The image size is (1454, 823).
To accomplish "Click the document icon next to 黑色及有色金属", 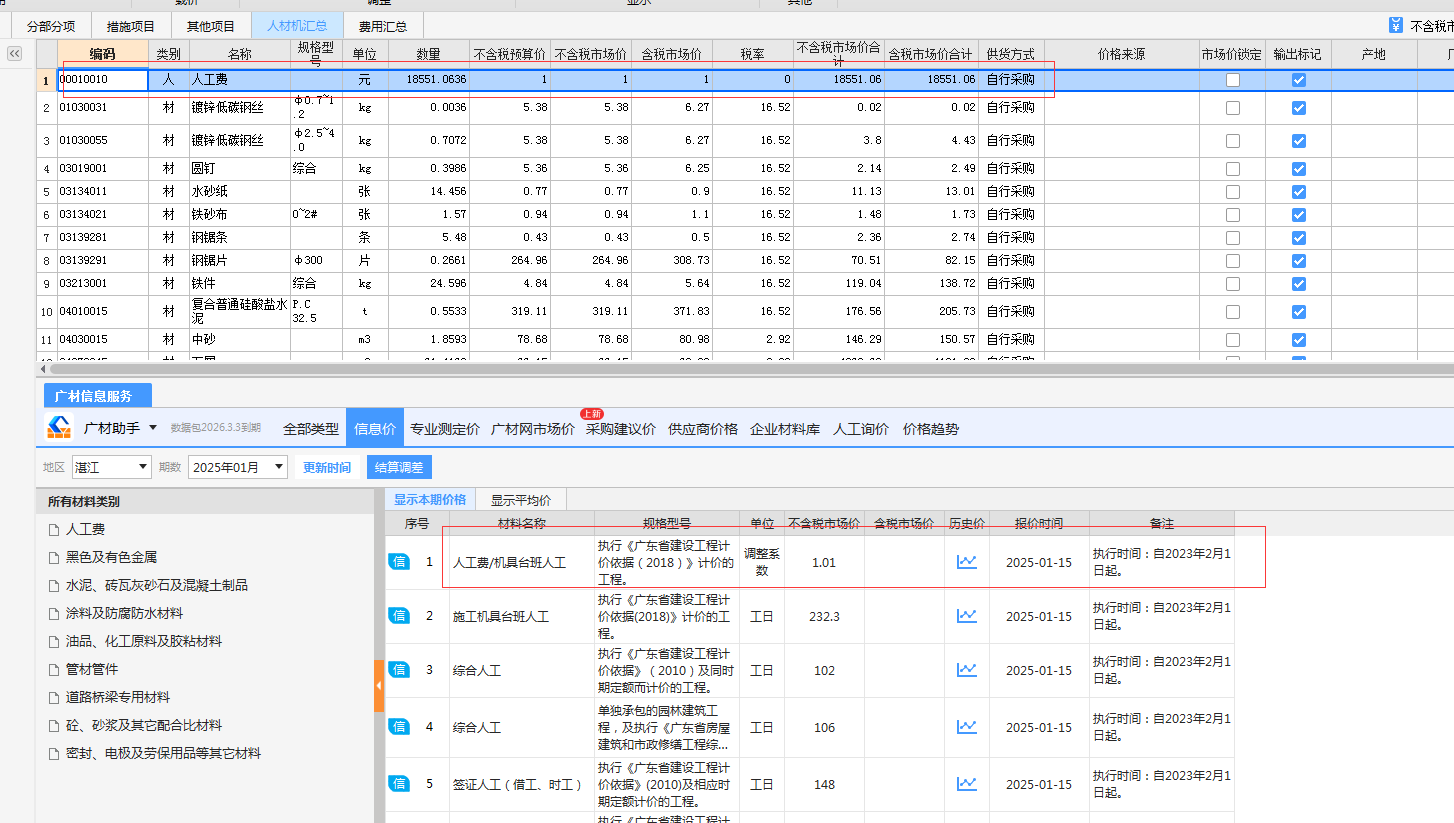I will click(54, 558).
